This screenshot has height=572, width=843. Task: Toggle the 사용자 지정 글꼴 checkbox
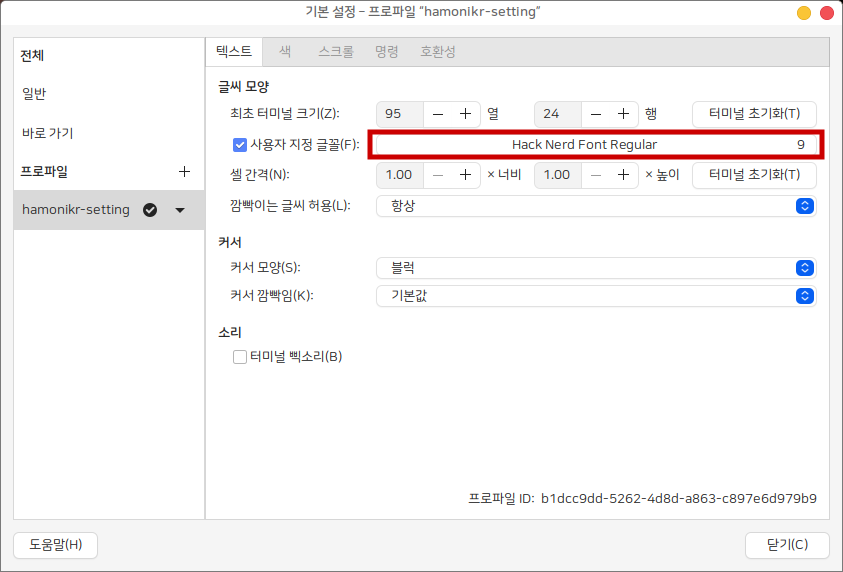click(239, 144)
